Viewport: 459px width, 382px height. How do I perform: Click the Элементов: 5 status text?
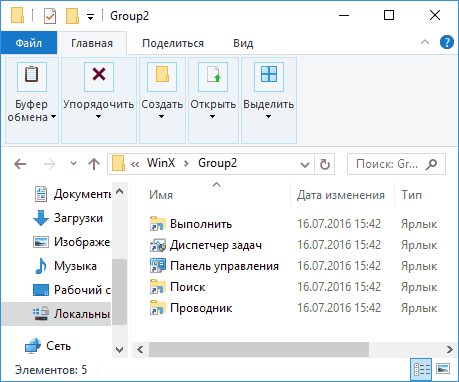pos(51,370)
